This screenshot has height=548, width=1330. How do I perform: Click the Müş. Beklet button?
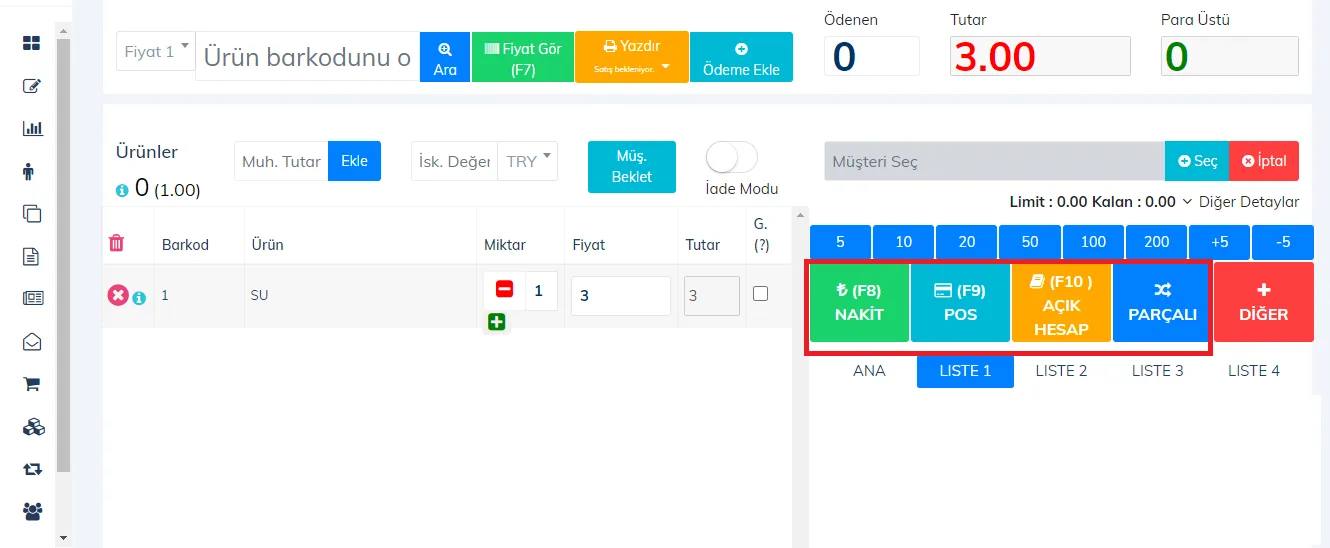pos(632,167)
